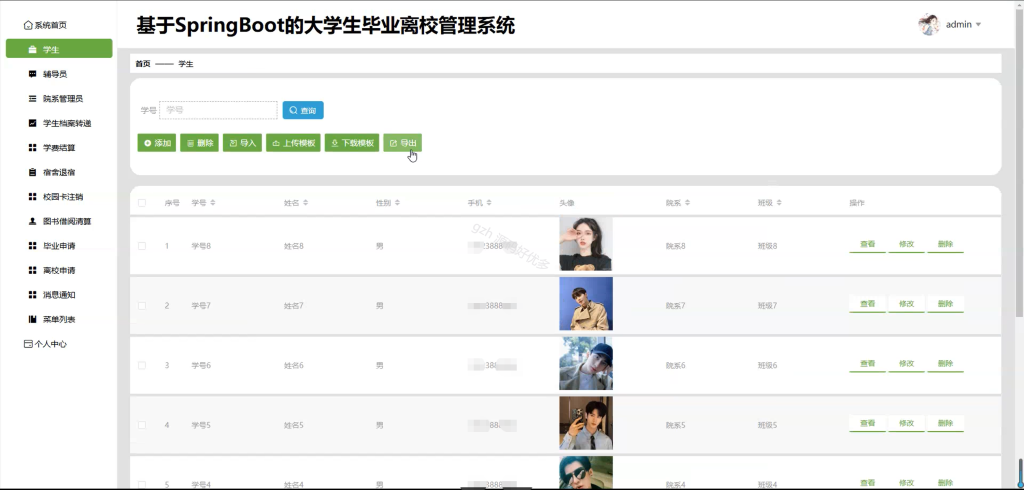The width and height of the screenshot is (1024, 490).
Task: Click the 上传模板 button
Action: click(x=293, y=143)
